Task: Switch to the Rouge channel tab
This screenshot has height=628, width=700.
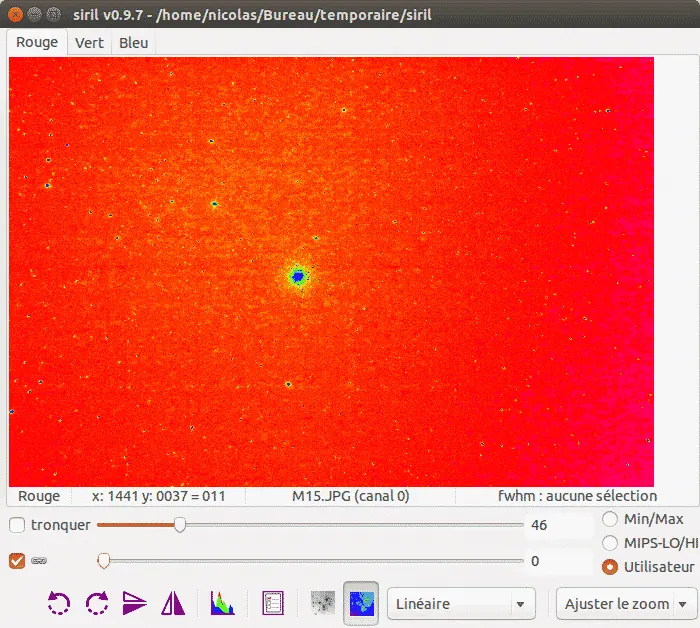Action: coord(37,42)
